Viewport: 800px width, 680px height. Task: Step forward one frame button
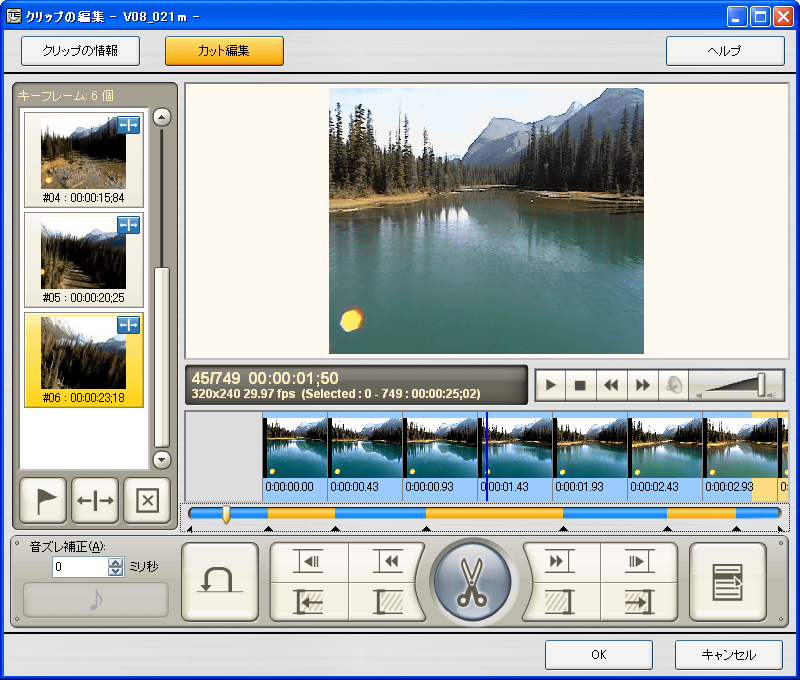click(639, 562)
